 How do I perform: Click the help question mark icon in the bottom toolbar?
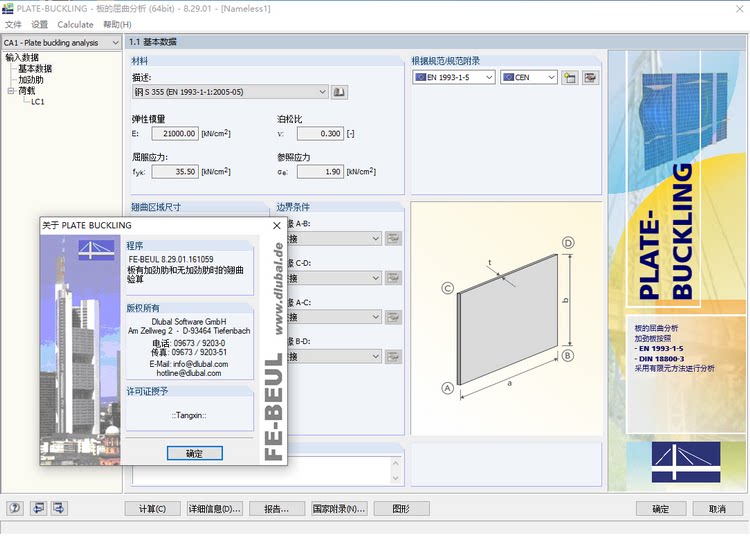[x=15, y=508]
